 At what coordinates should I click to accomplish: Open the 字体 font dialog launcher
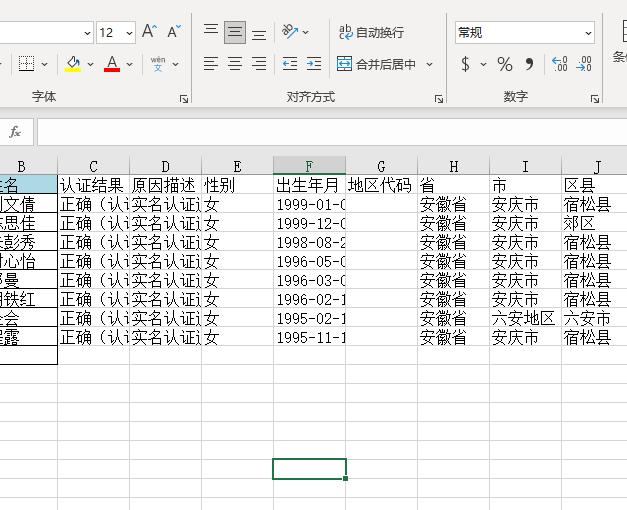point(184,99)
